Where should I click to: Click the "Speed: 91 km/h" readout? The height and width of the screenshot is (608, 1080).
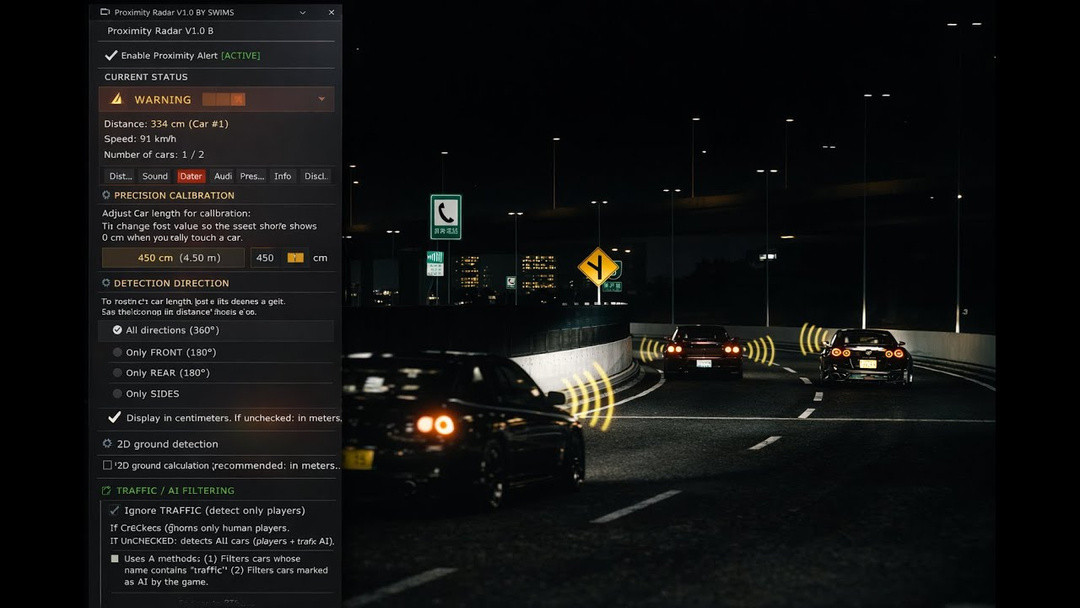pos(140,139)
